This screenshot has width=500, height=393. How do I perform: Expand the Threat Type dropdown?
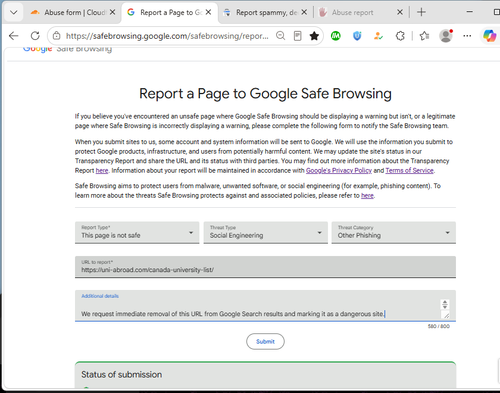[x=266, y=233]
